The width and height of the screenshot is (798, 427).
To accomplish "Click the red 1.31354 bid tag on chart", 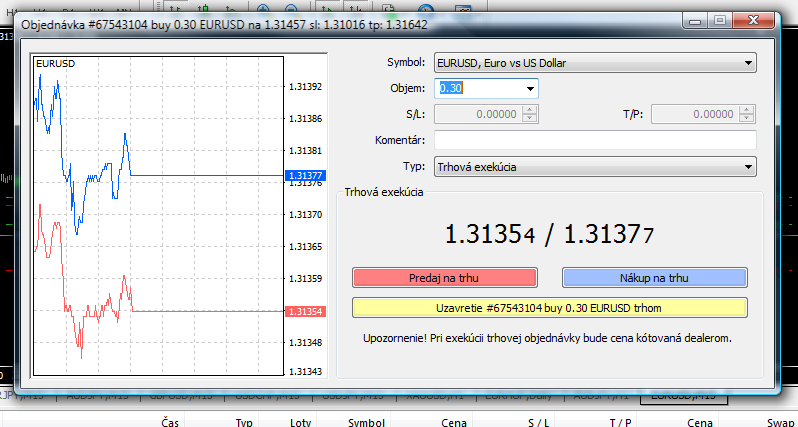I will [x=305, y=311].
